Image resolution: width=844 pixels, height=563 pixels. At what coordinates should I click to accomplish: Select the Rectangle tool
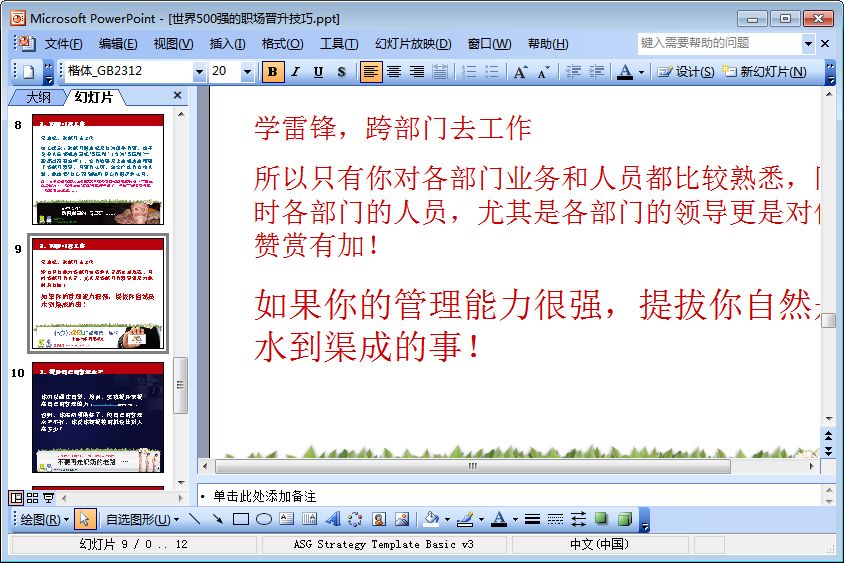tap(241, 519)
